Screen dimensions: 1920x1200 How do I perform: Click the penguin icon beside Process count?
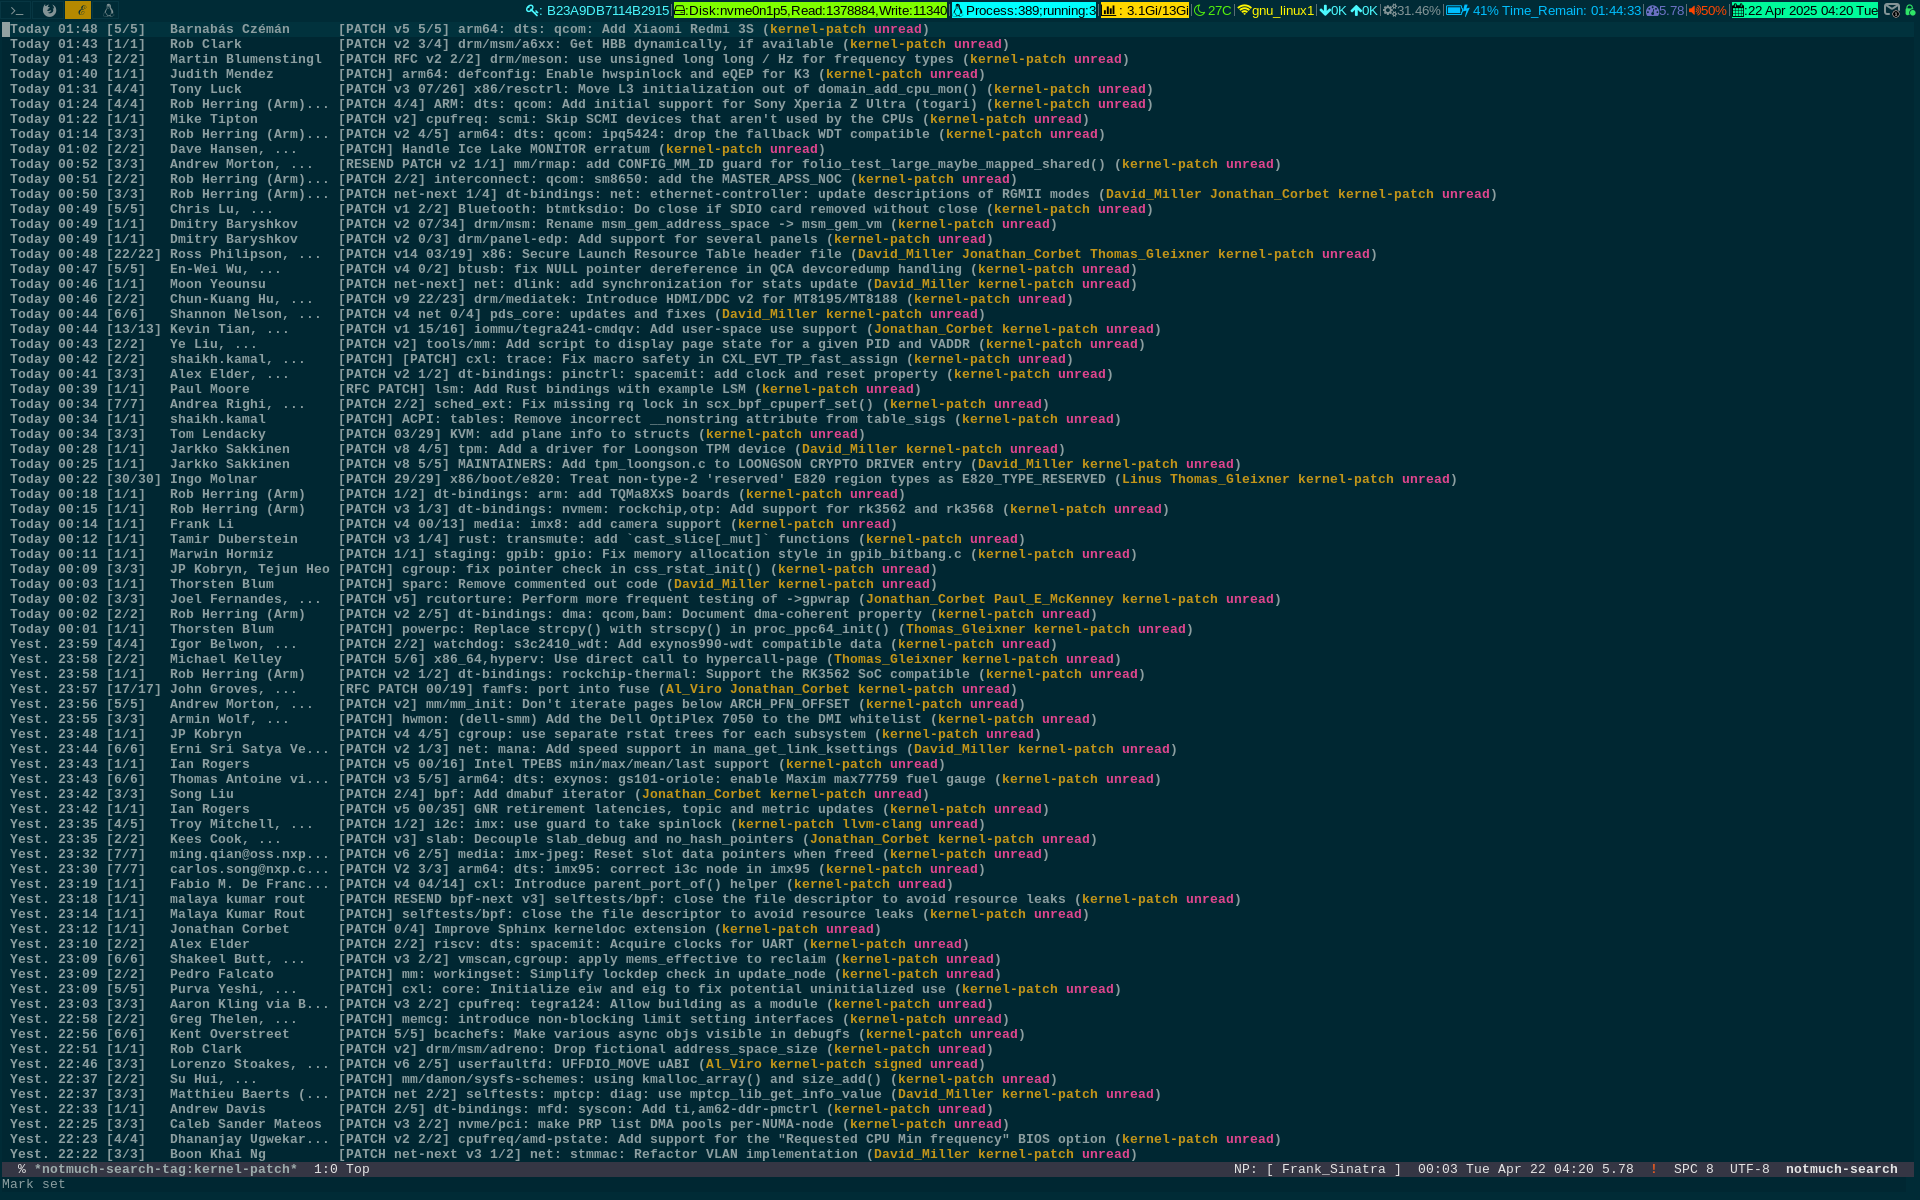coord(958,10)
